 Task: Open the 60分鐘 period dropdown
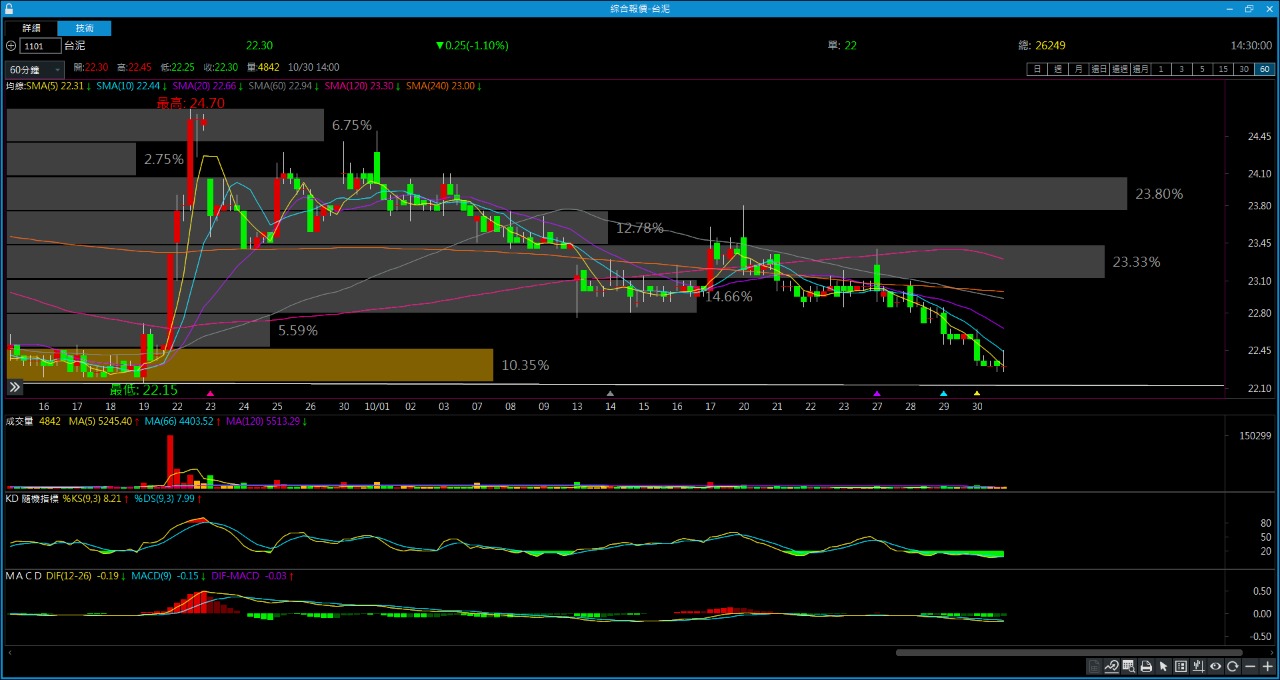[34, 70]
